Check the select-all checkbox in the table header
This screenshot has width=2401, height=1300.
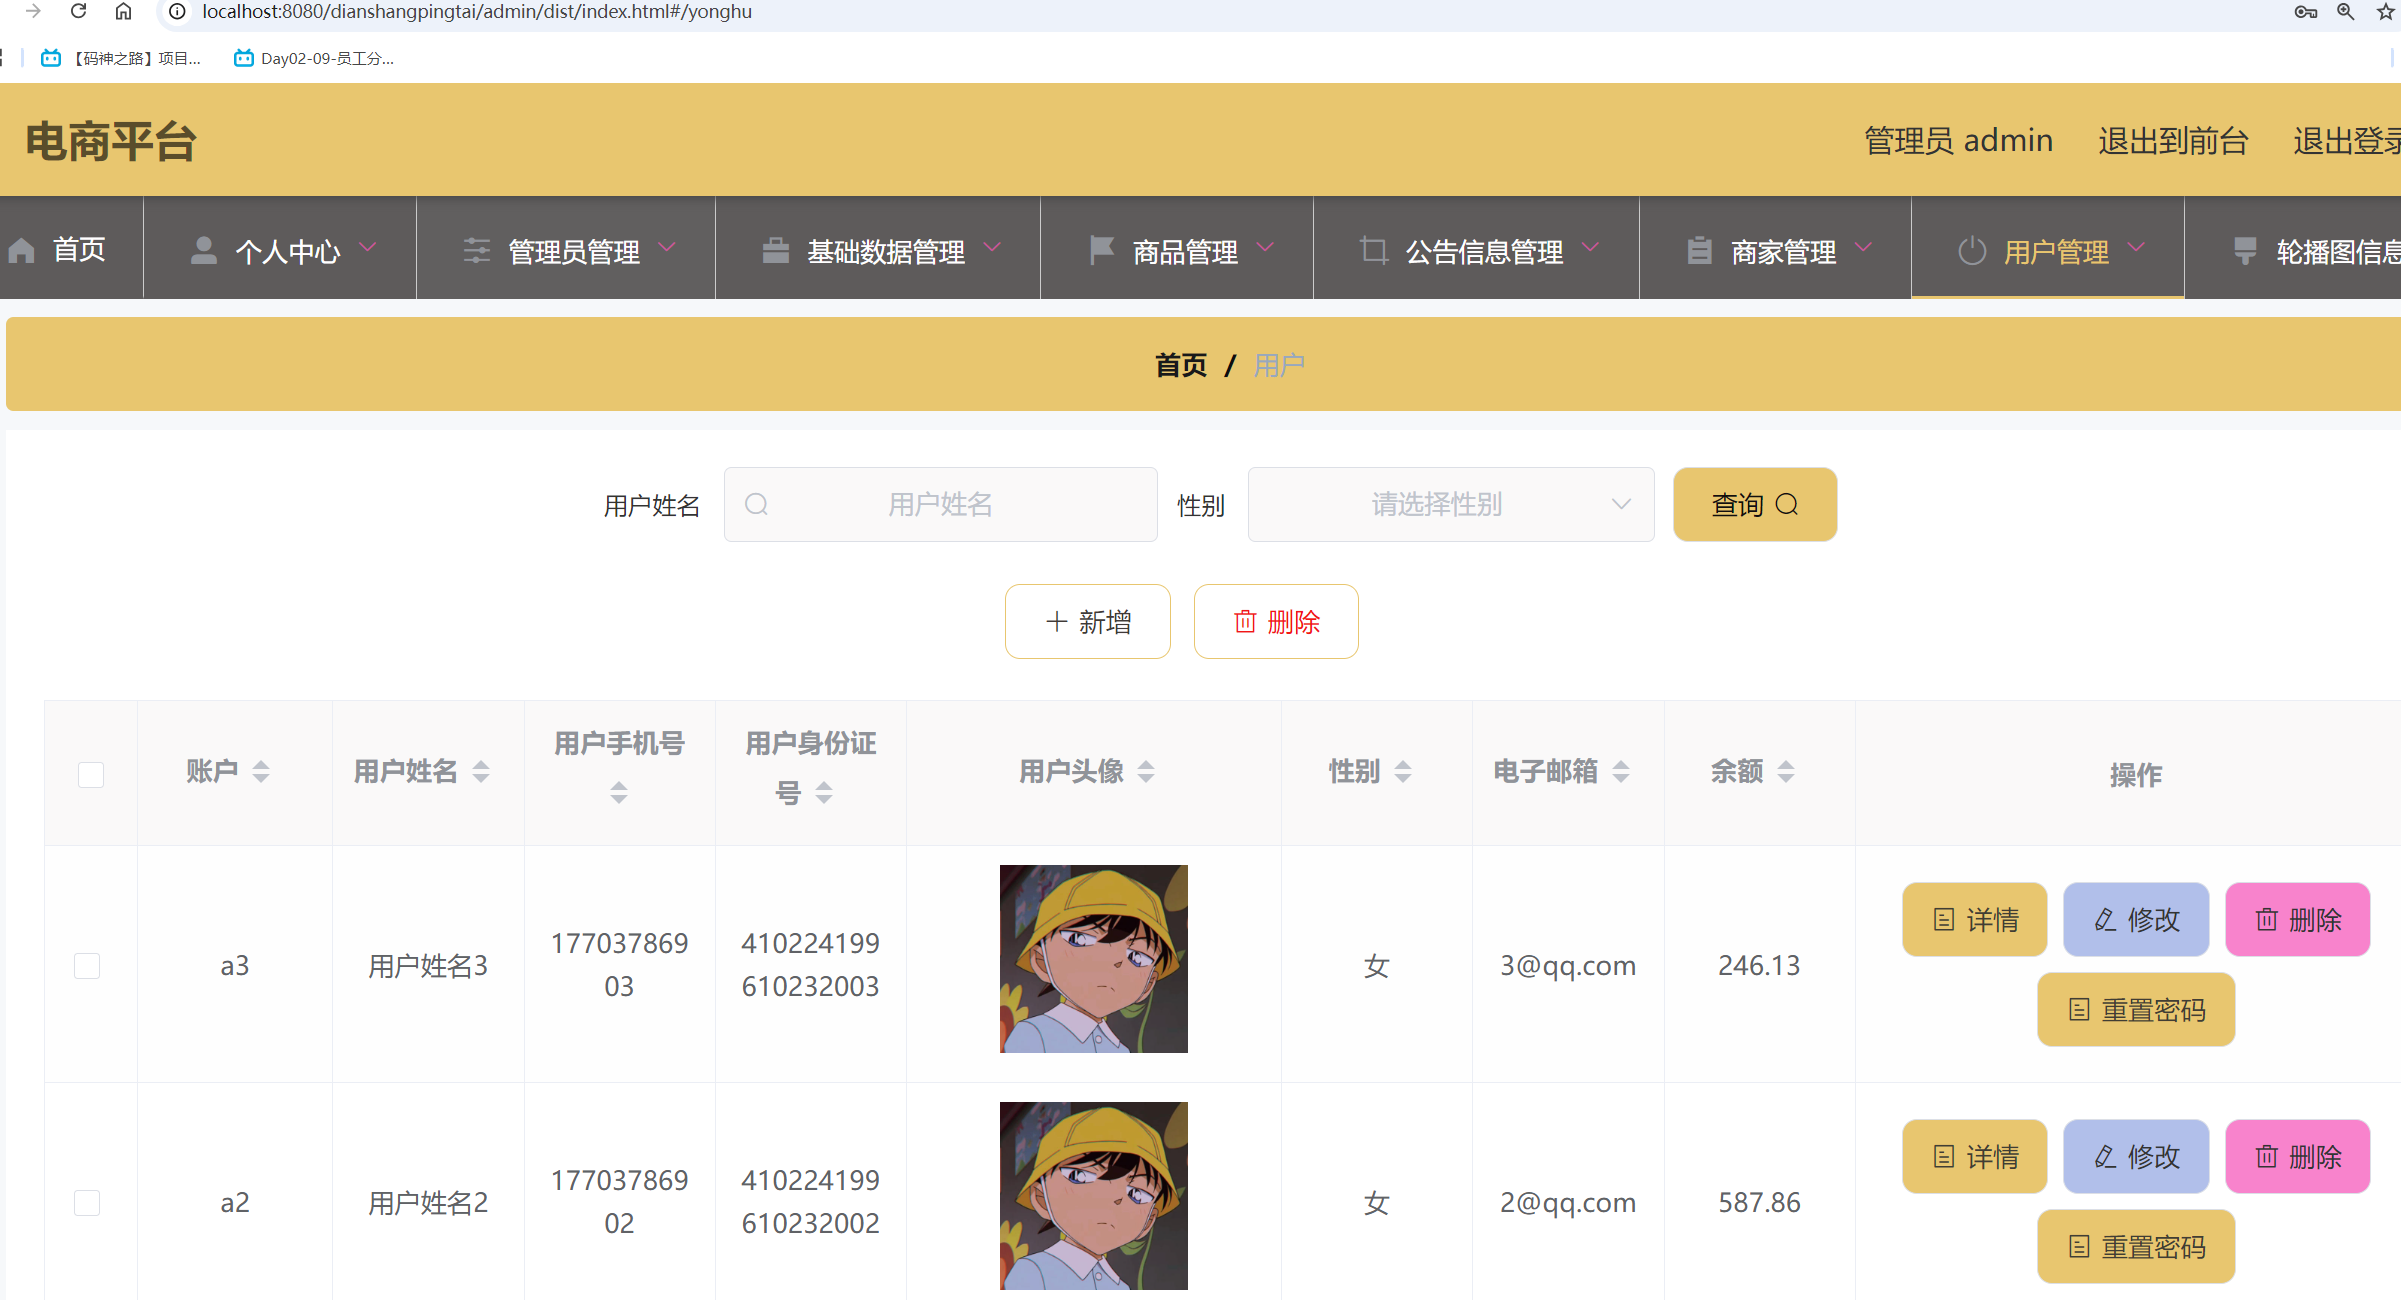(90, 774)
